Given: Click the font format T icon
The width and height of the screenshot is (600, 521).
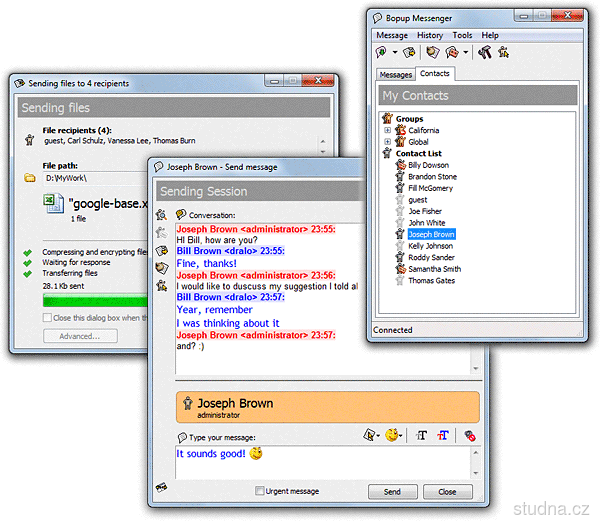Looking at the screenshot, I should coord(421,435).
